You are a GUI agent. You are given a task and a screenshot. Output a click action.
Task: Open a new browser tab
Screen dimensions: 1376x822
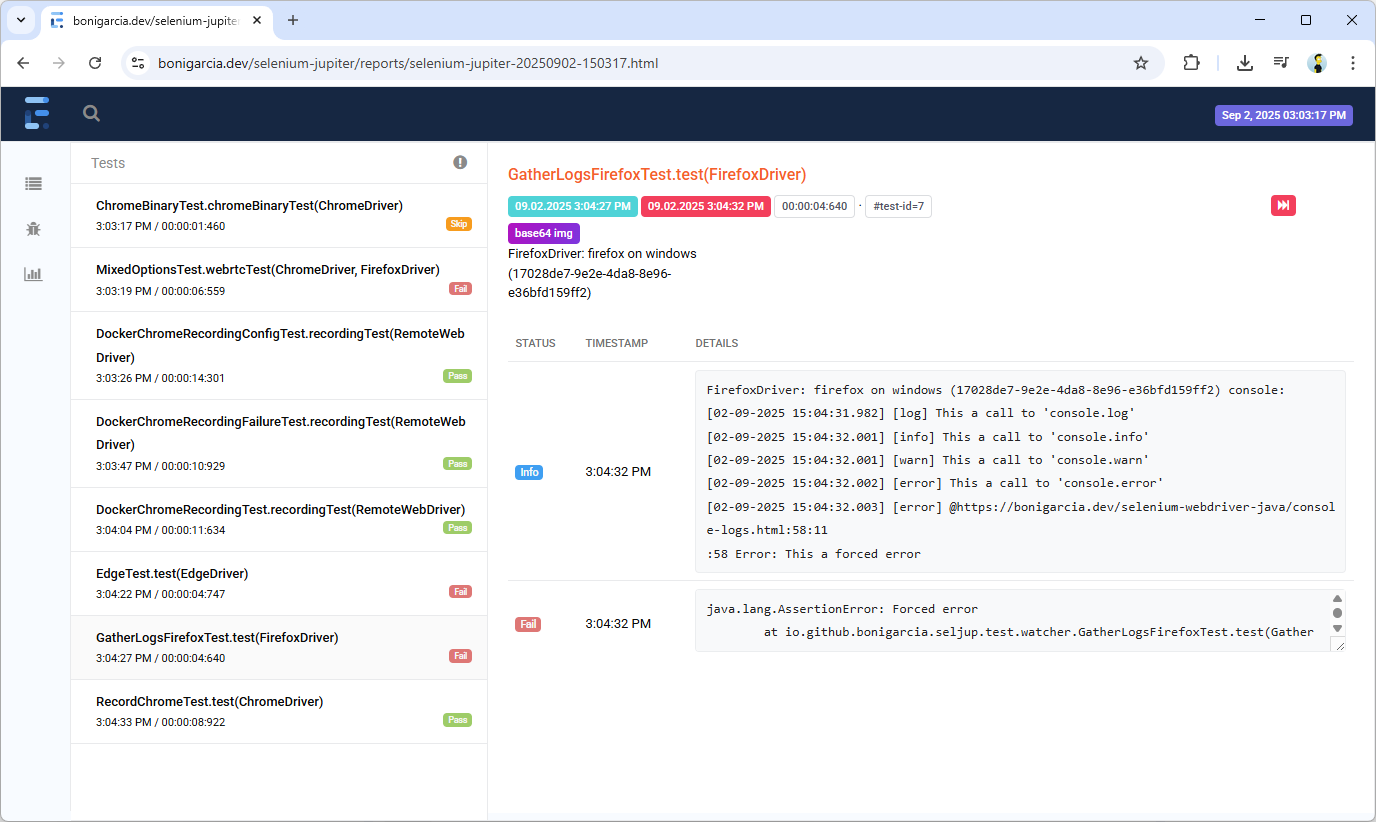click(293, 20)
